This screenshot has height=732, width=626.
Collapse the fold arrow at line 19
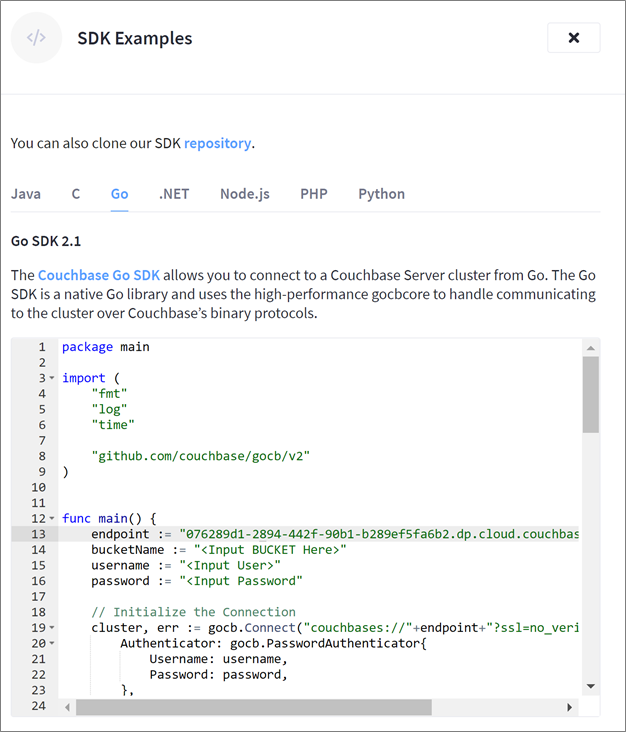[x=52, y=627]
